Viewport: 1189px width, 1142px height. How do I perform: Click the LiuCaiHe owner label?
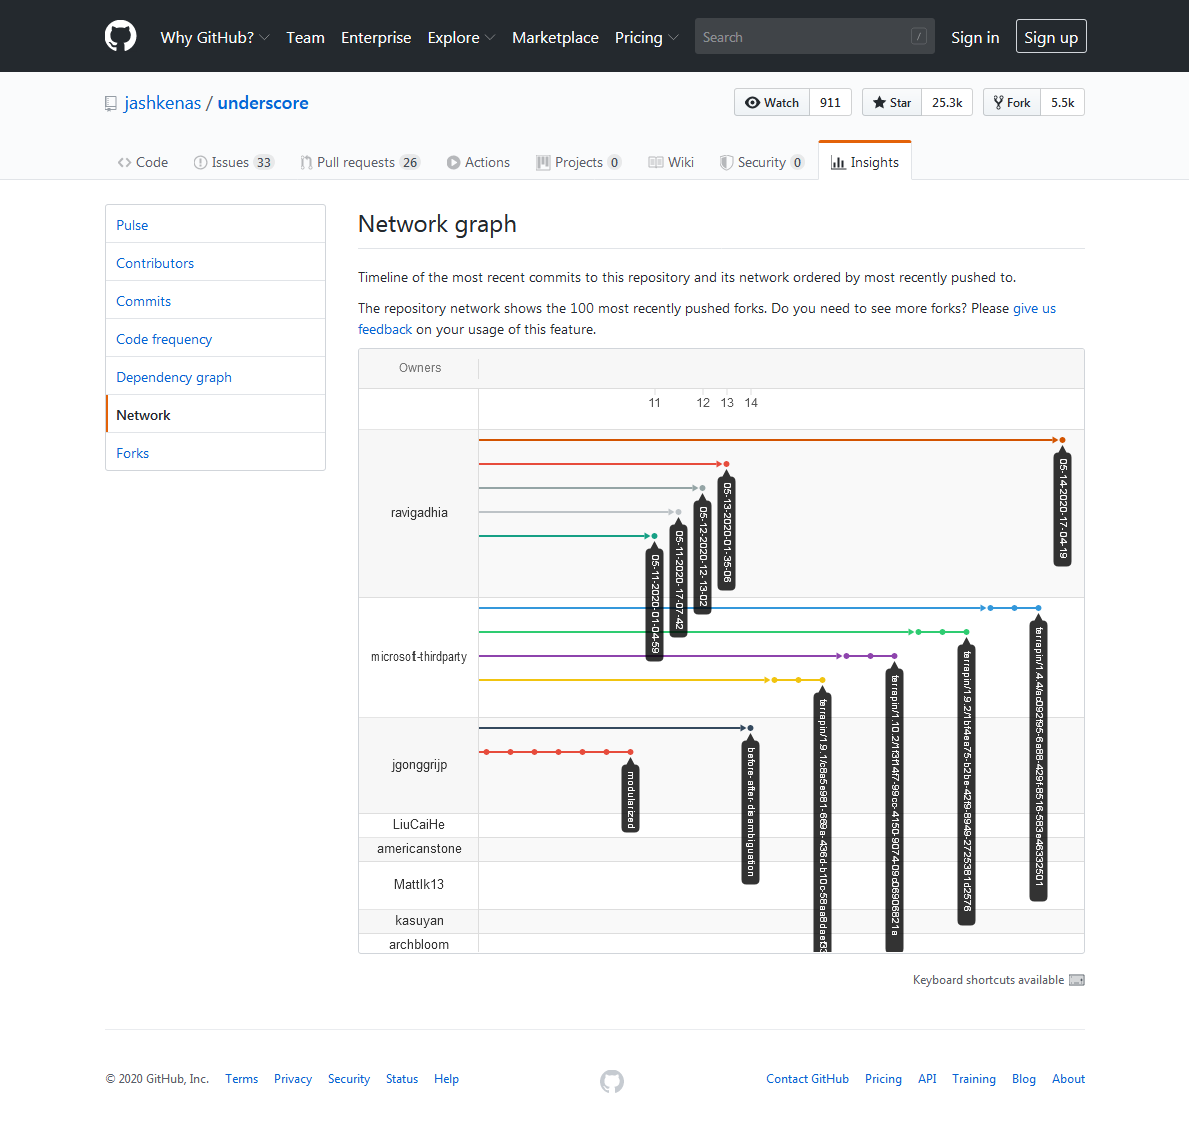click(419, 824)
